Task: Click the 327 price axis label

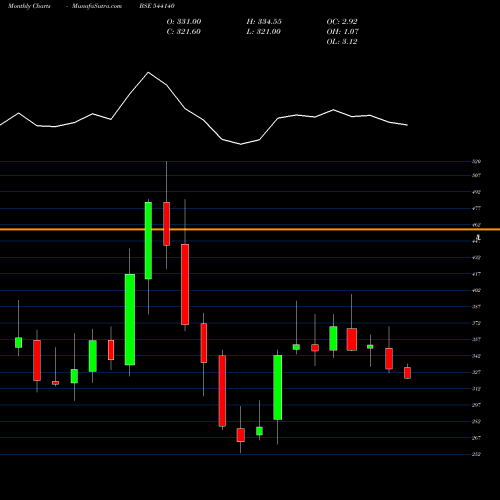Action: [476, 372]
